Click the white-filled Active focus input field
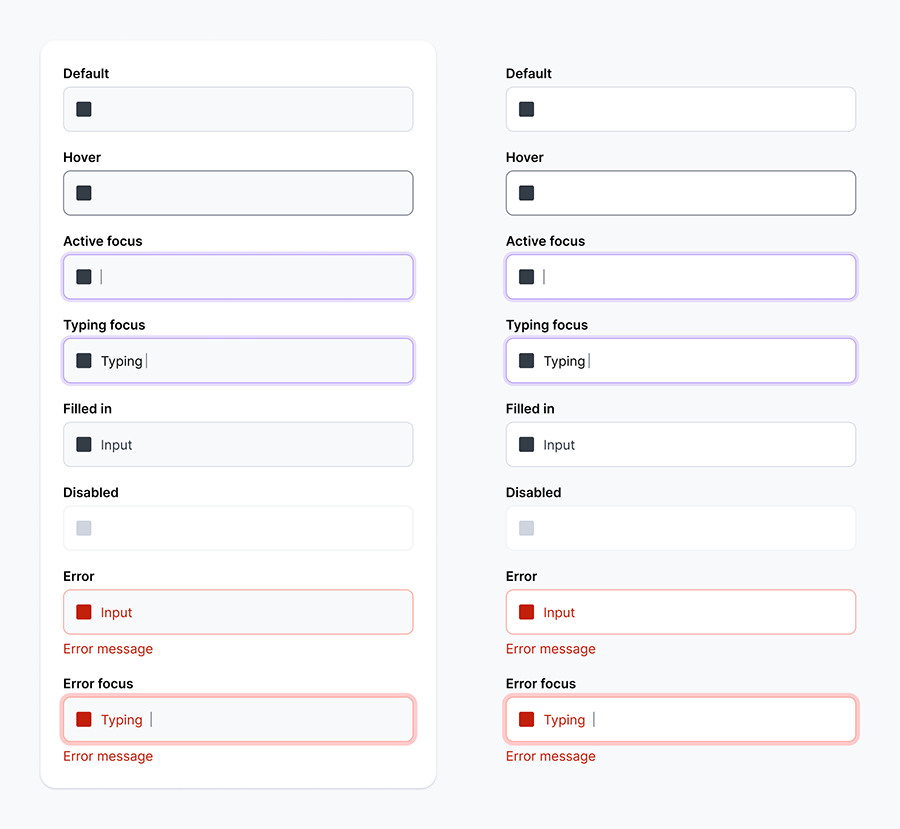Image resolution: width=900 pixels, height=829 pixels. (x=700, y=277)
